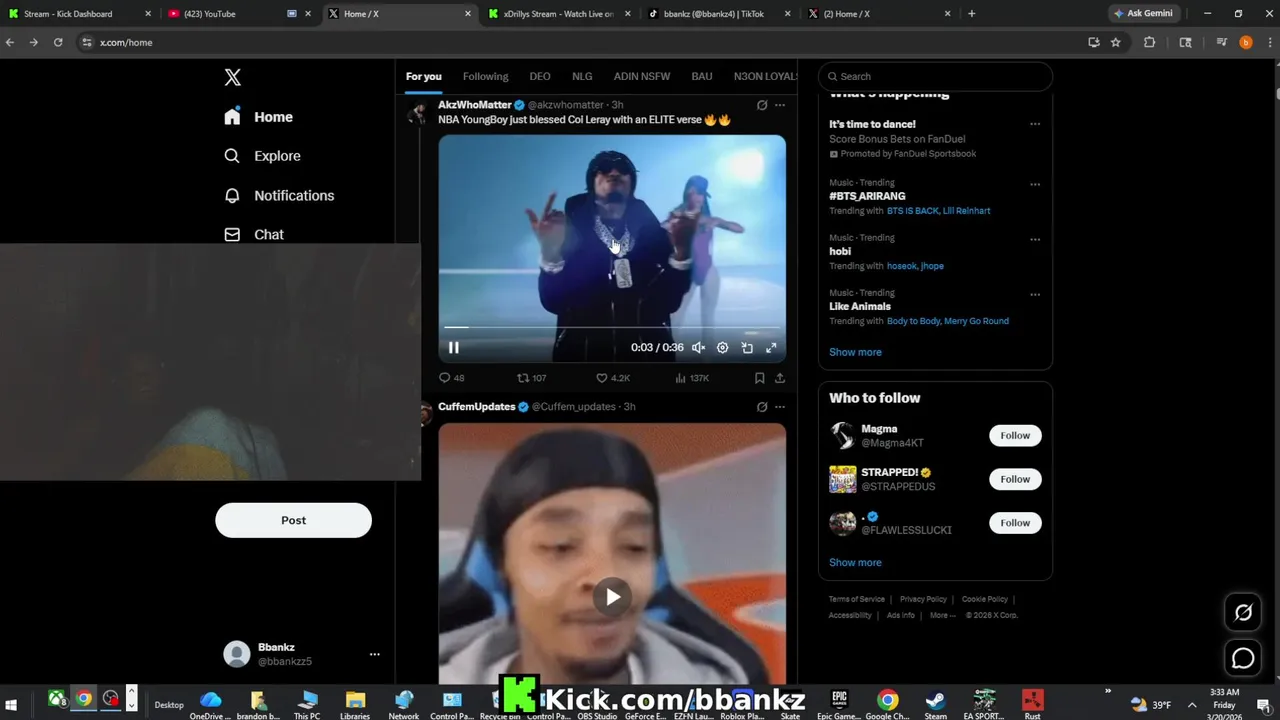Viewport: 1280px width, 720px height.
Task: Open options for #BTS_ARIRANG trend
Action: tap(1035, 184)
